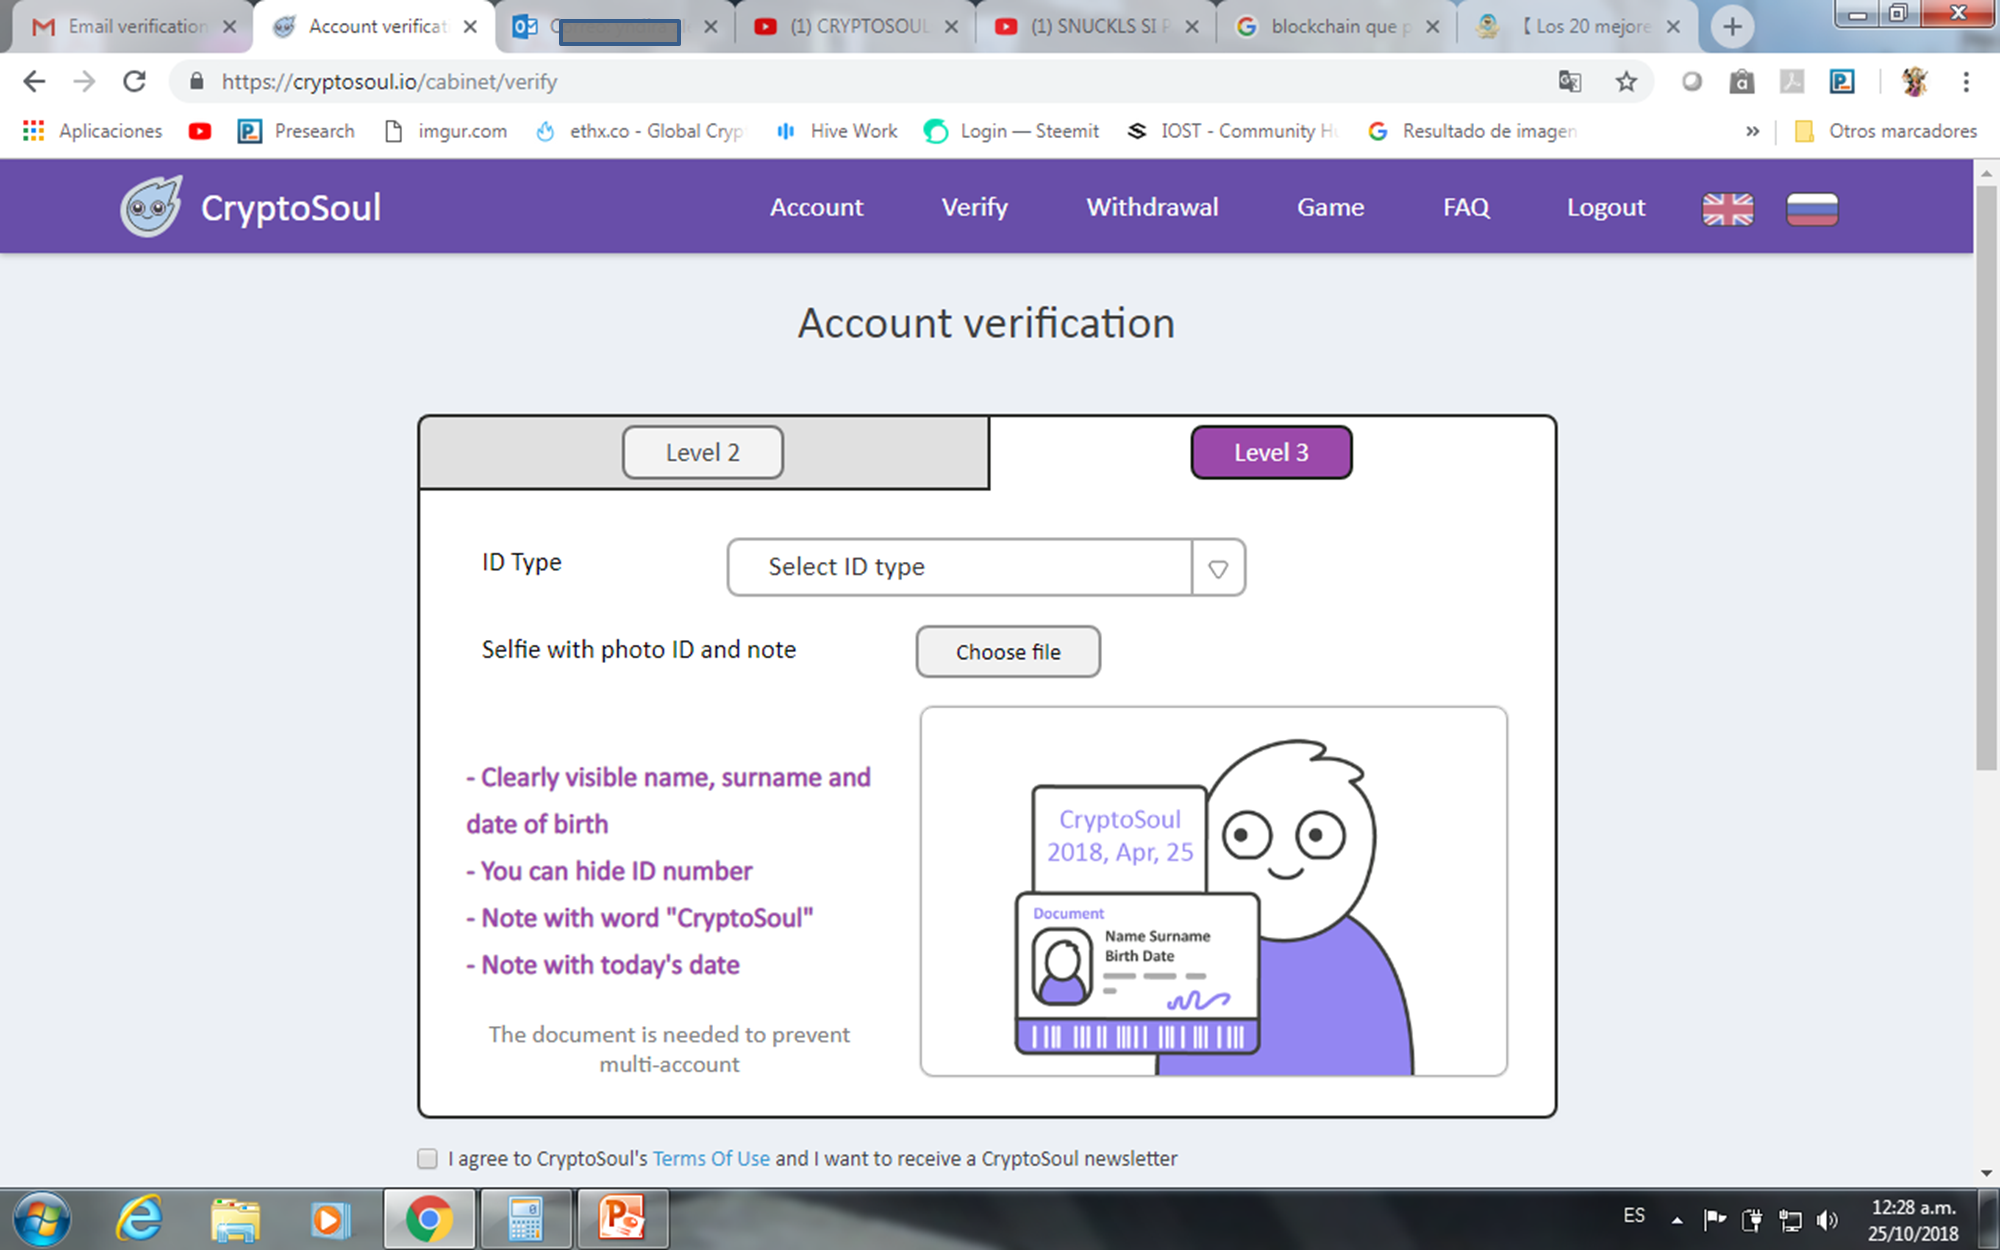The height and width of the screenshot is (1250, 2000).
Task: Open the Chrome profile avatar
Action: pos(1914,82)
